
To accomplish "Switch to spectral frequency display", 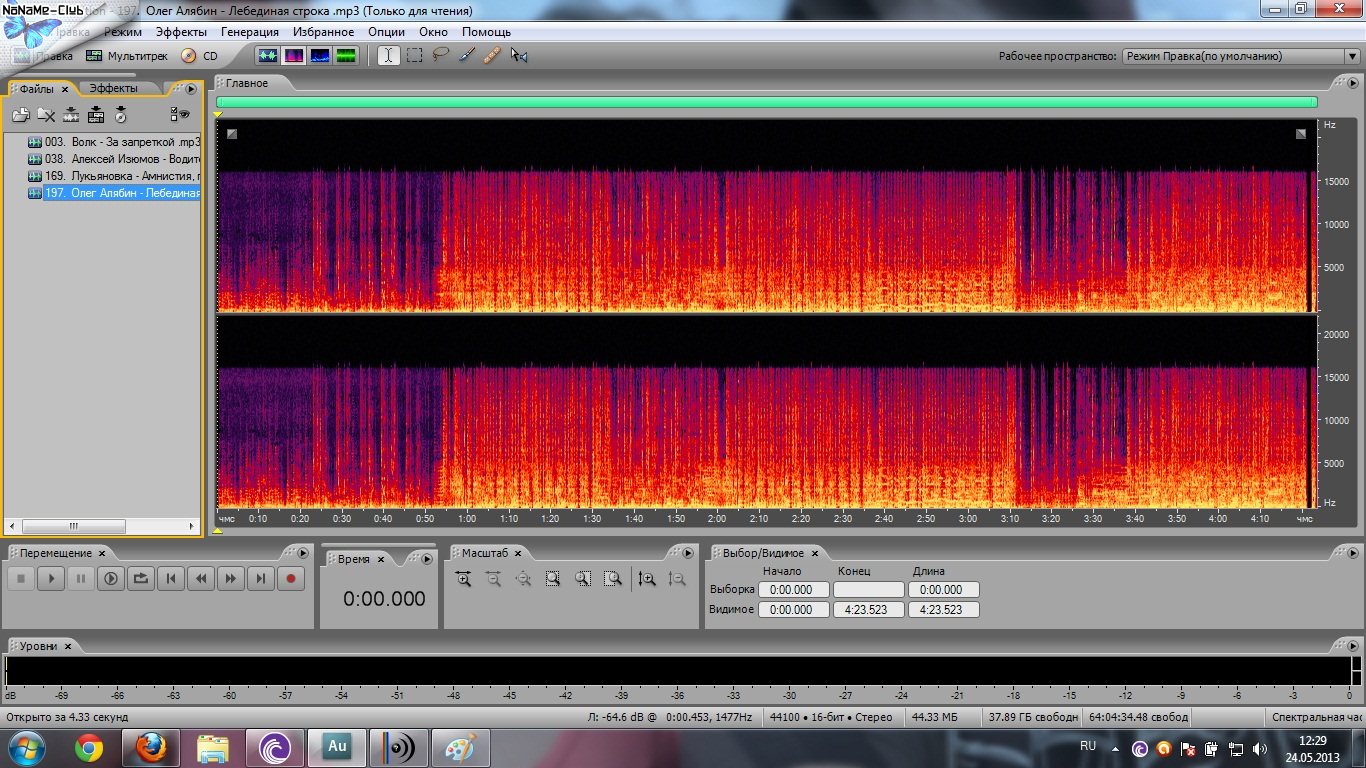I will [294, 56].
